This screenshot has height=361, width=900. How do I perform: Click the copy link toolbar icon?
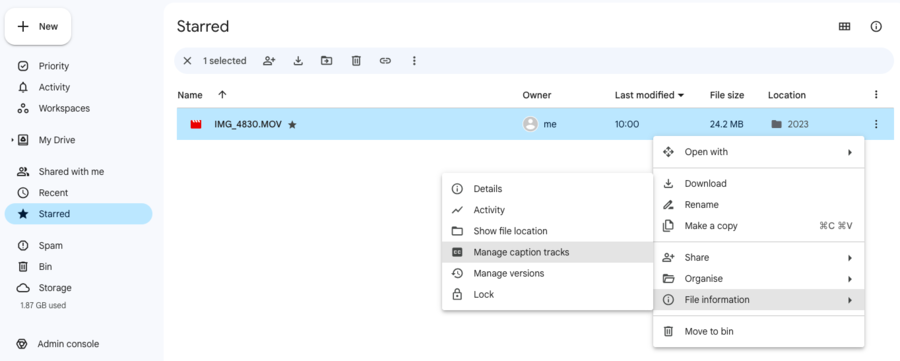[x=385, y=61]
